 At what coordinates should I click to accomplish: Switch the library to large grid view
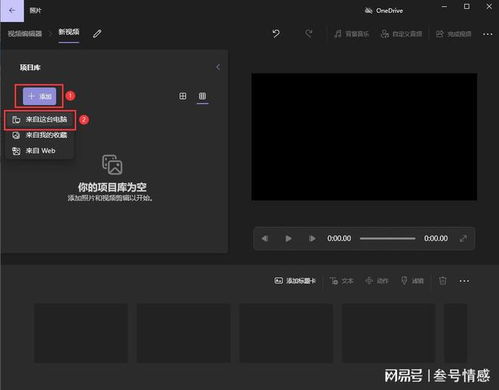pos(183,96)
